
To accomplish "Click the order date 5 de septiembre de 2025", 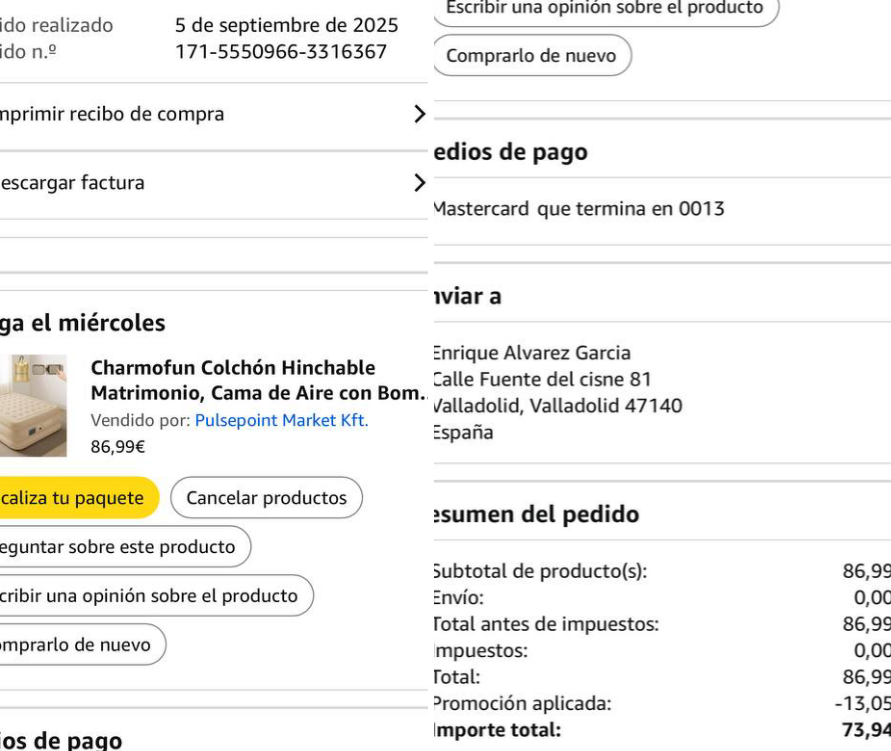I will tap(286, 25).
